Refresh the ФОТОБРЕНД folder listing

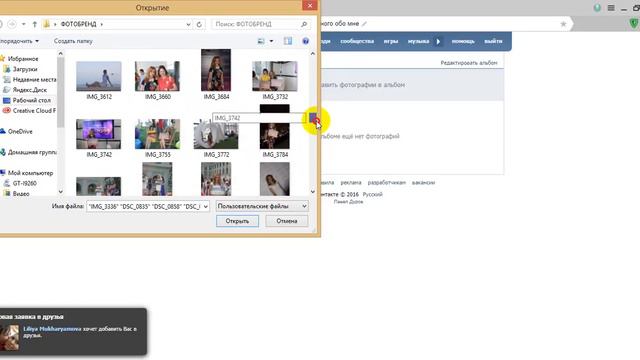click(x=199, y=24)
